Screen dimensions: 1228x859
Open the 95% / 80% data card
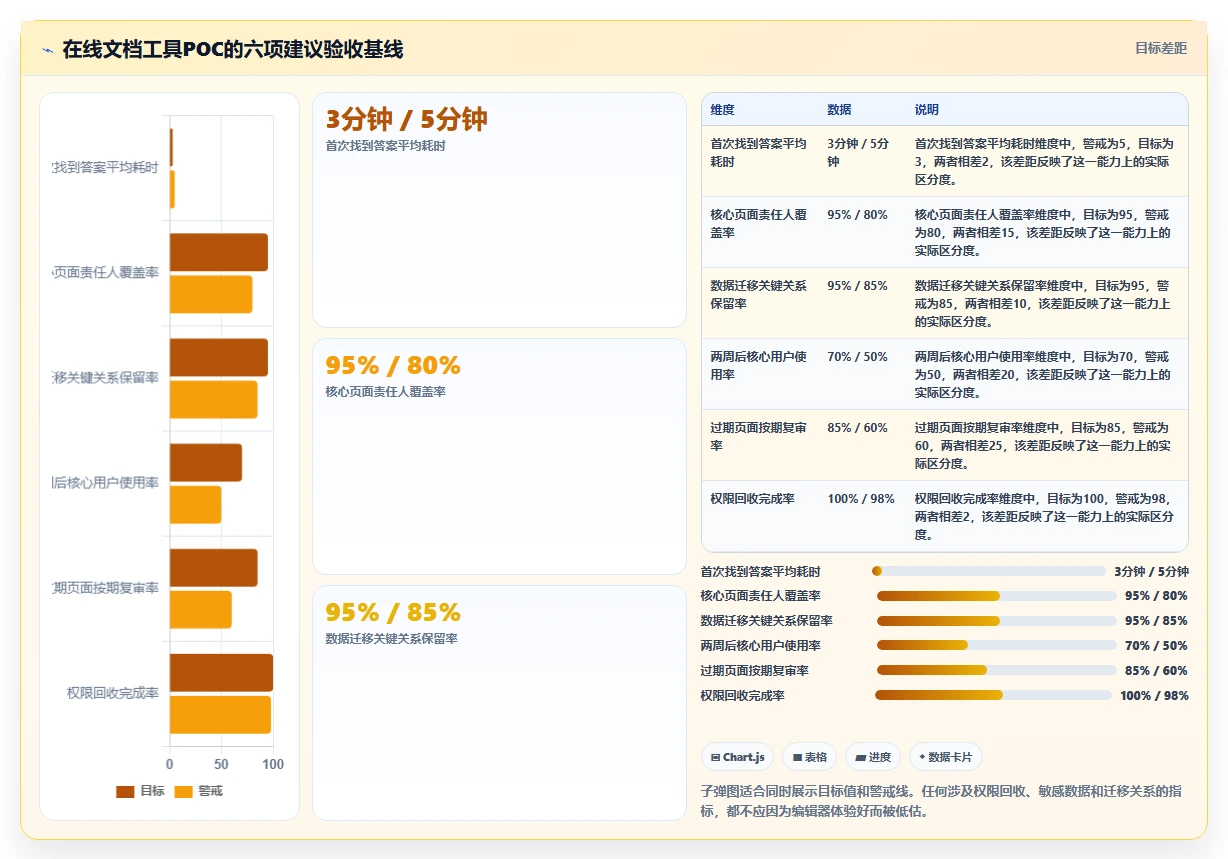pos(499,456)
